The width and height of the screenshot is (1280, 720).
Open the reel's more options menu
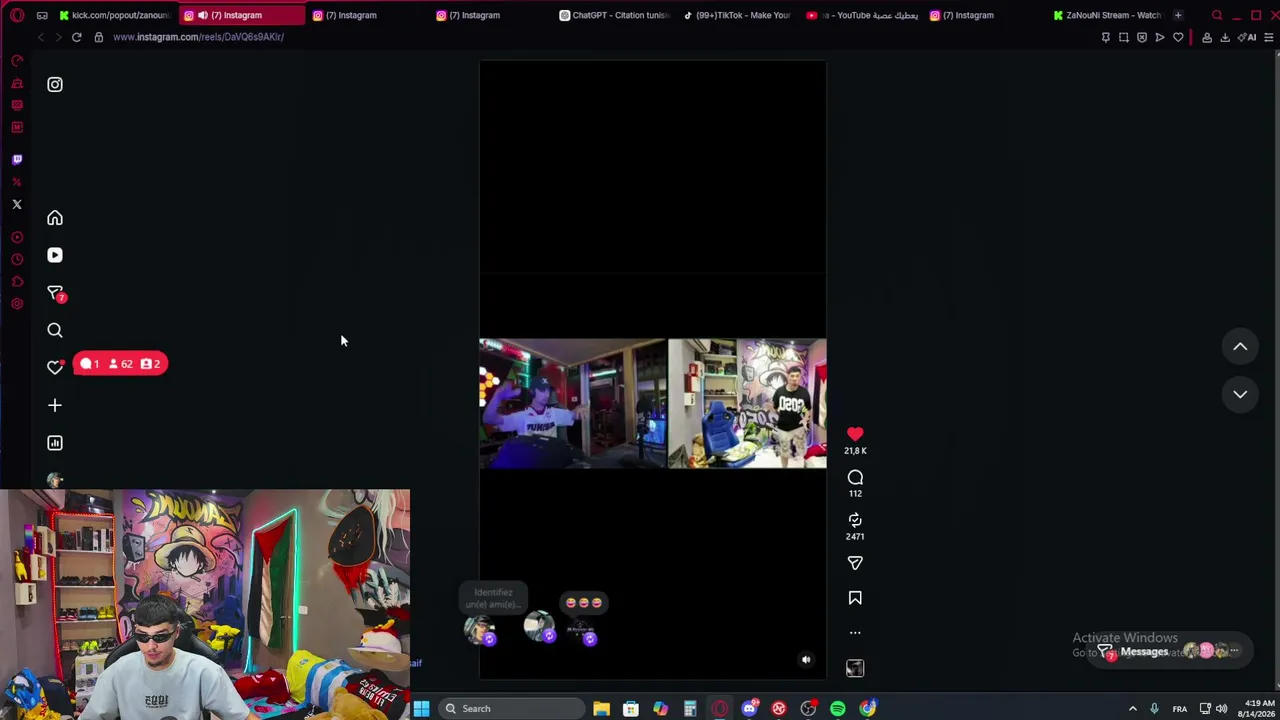pos(855,633)
